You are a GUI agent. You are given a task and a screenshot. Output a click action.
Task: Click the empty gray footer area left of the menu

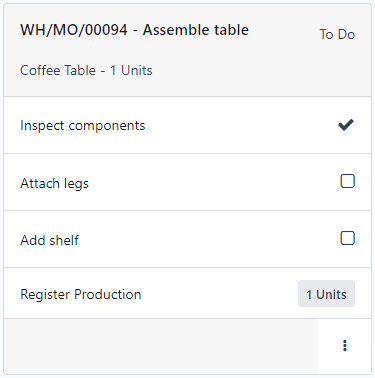point(161,346)
